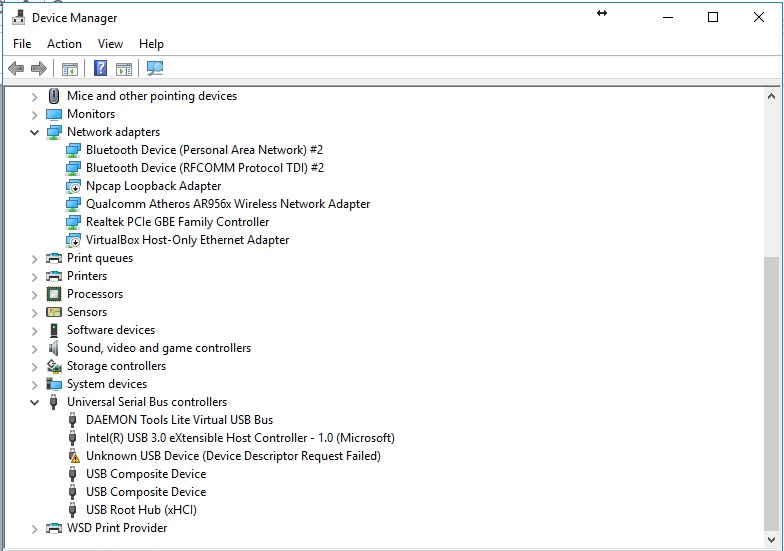Expand Mice and other pointing devices
This screenshot has height=551, width=784.
[34, 96]
